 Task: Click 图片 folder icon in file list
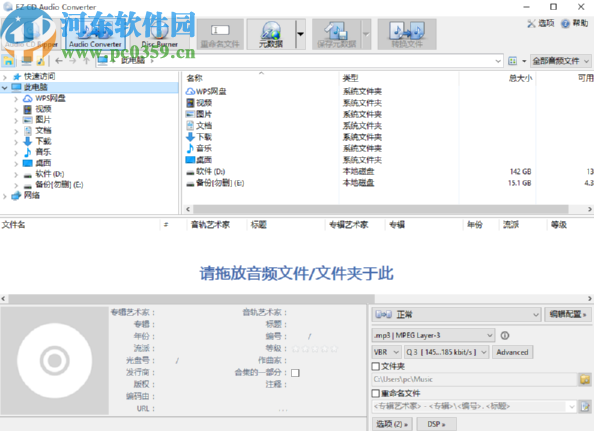(190, 114)
